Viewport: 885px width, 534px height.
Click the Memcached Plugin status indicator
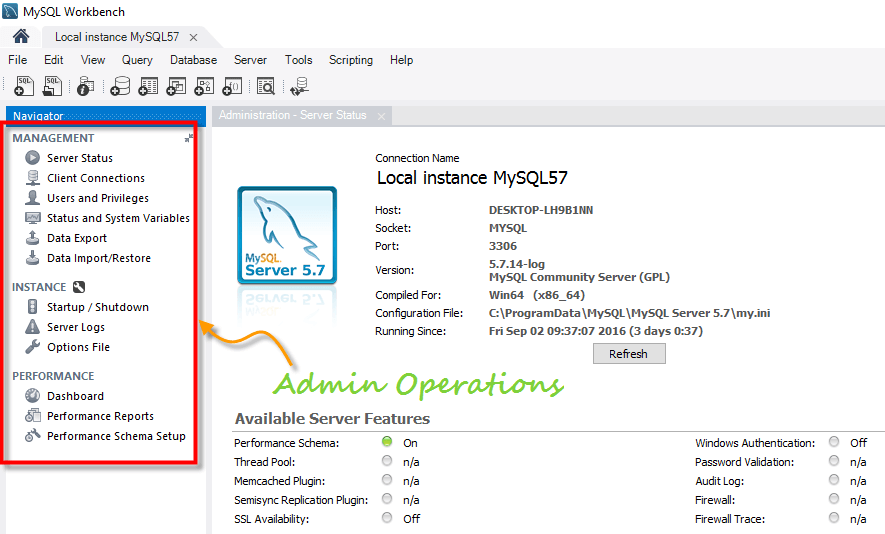(x=387, y=480)
